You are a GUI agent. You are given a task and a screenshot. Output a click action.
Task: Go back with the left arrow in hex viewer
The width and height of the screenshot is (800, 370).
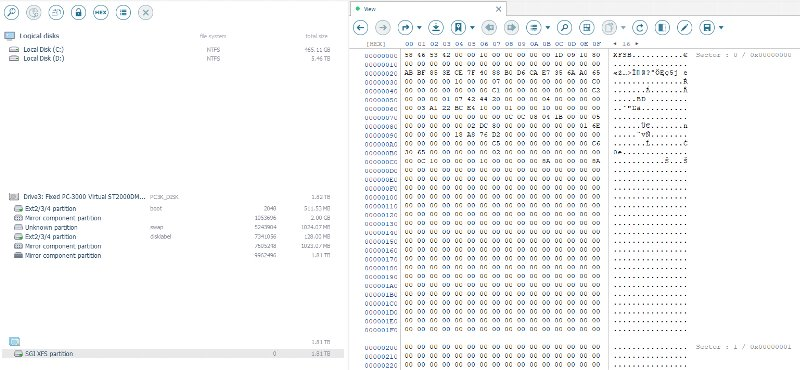click(360, 27)
